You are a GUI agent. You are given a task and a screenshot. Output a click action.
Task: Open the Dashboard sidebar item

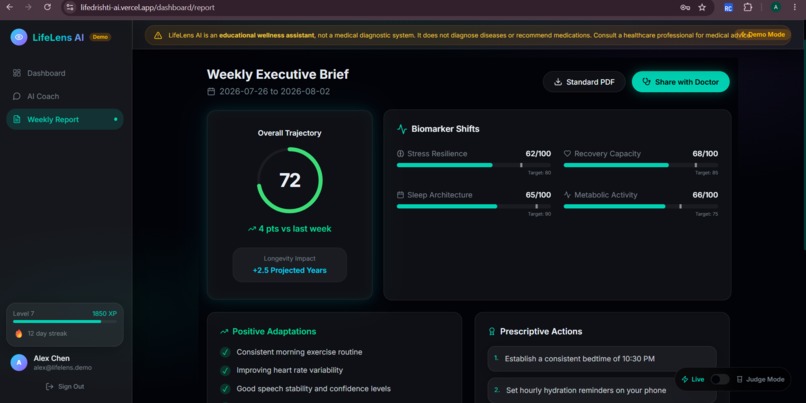[x=65, y=73]
